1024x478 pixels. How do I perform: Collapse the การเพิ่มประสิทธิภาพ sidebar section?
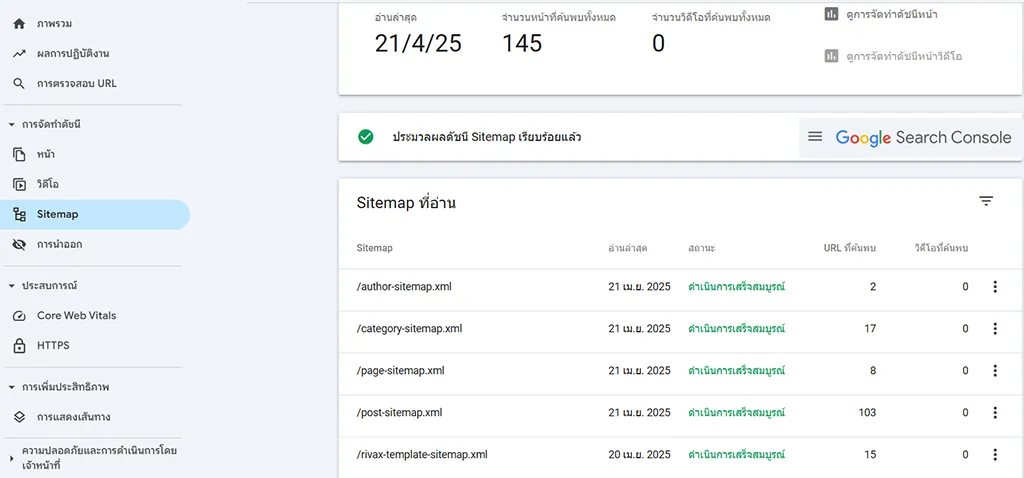pos(11,387)
